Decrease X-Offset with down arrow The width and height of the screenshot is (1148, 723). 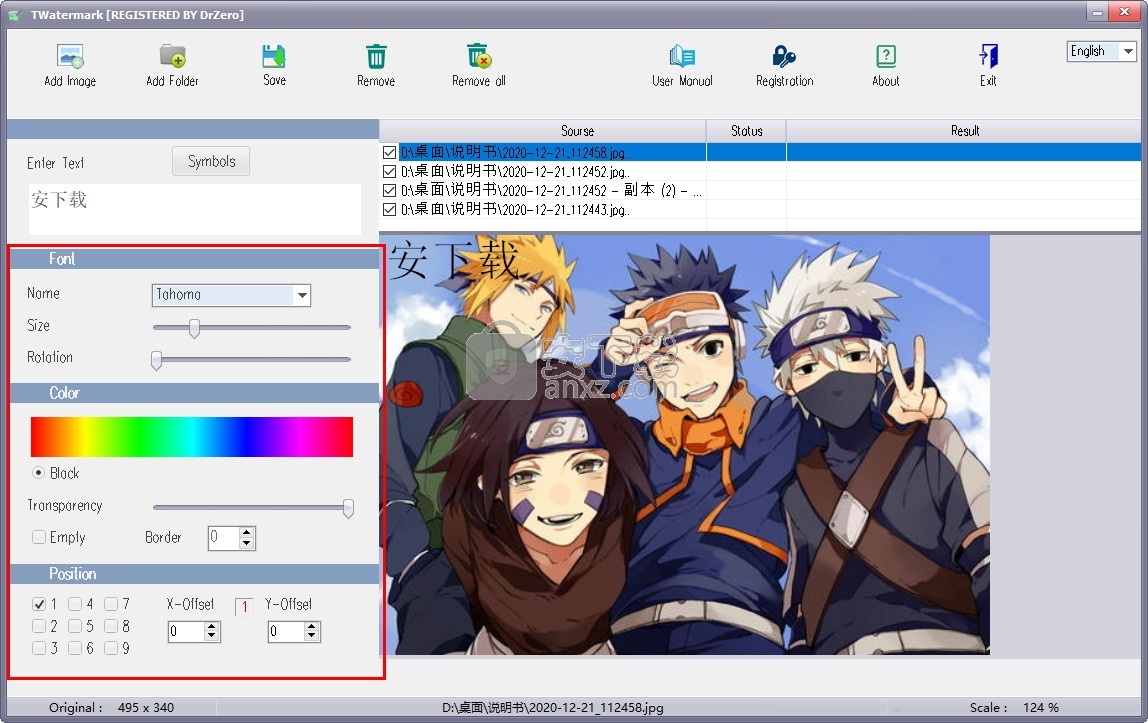(212, 637)
